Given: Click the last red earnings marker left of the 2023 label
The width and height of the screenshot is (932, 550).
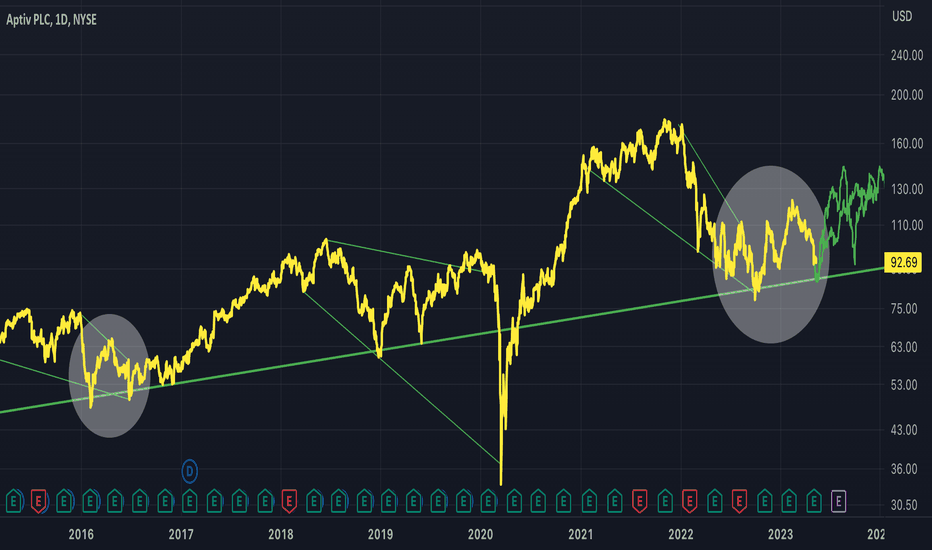Looking at the screenshot, I should [739, 501].
